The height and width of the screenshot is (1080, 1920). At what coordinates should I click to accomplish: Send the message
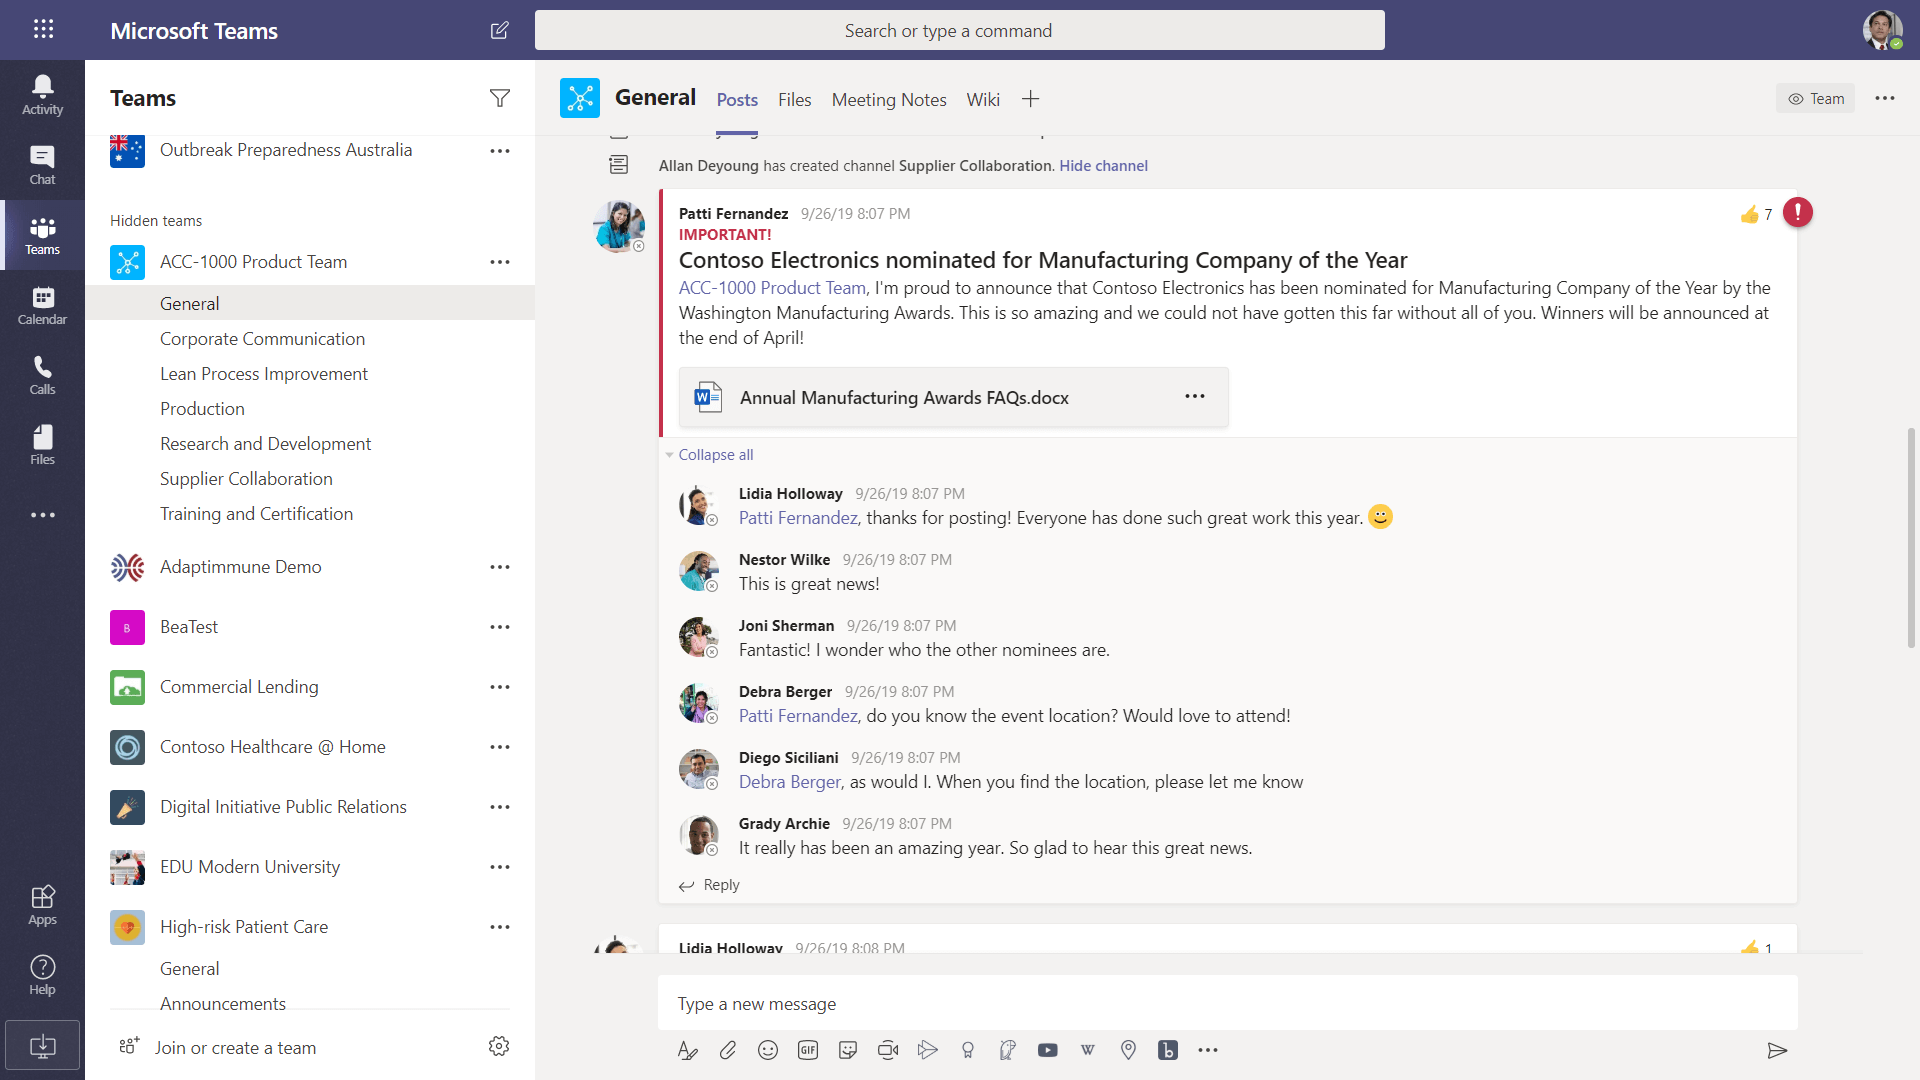1777,1050
